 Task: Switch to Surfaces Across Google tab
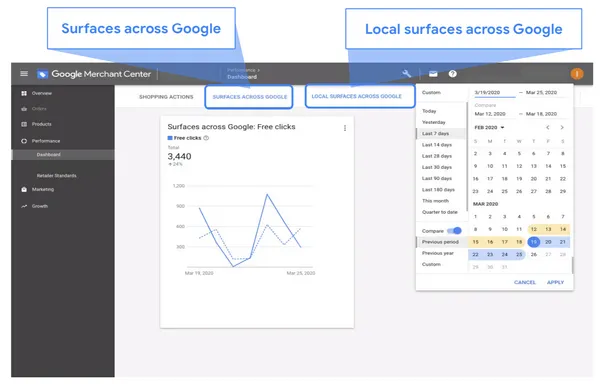(x=249, y=97)
